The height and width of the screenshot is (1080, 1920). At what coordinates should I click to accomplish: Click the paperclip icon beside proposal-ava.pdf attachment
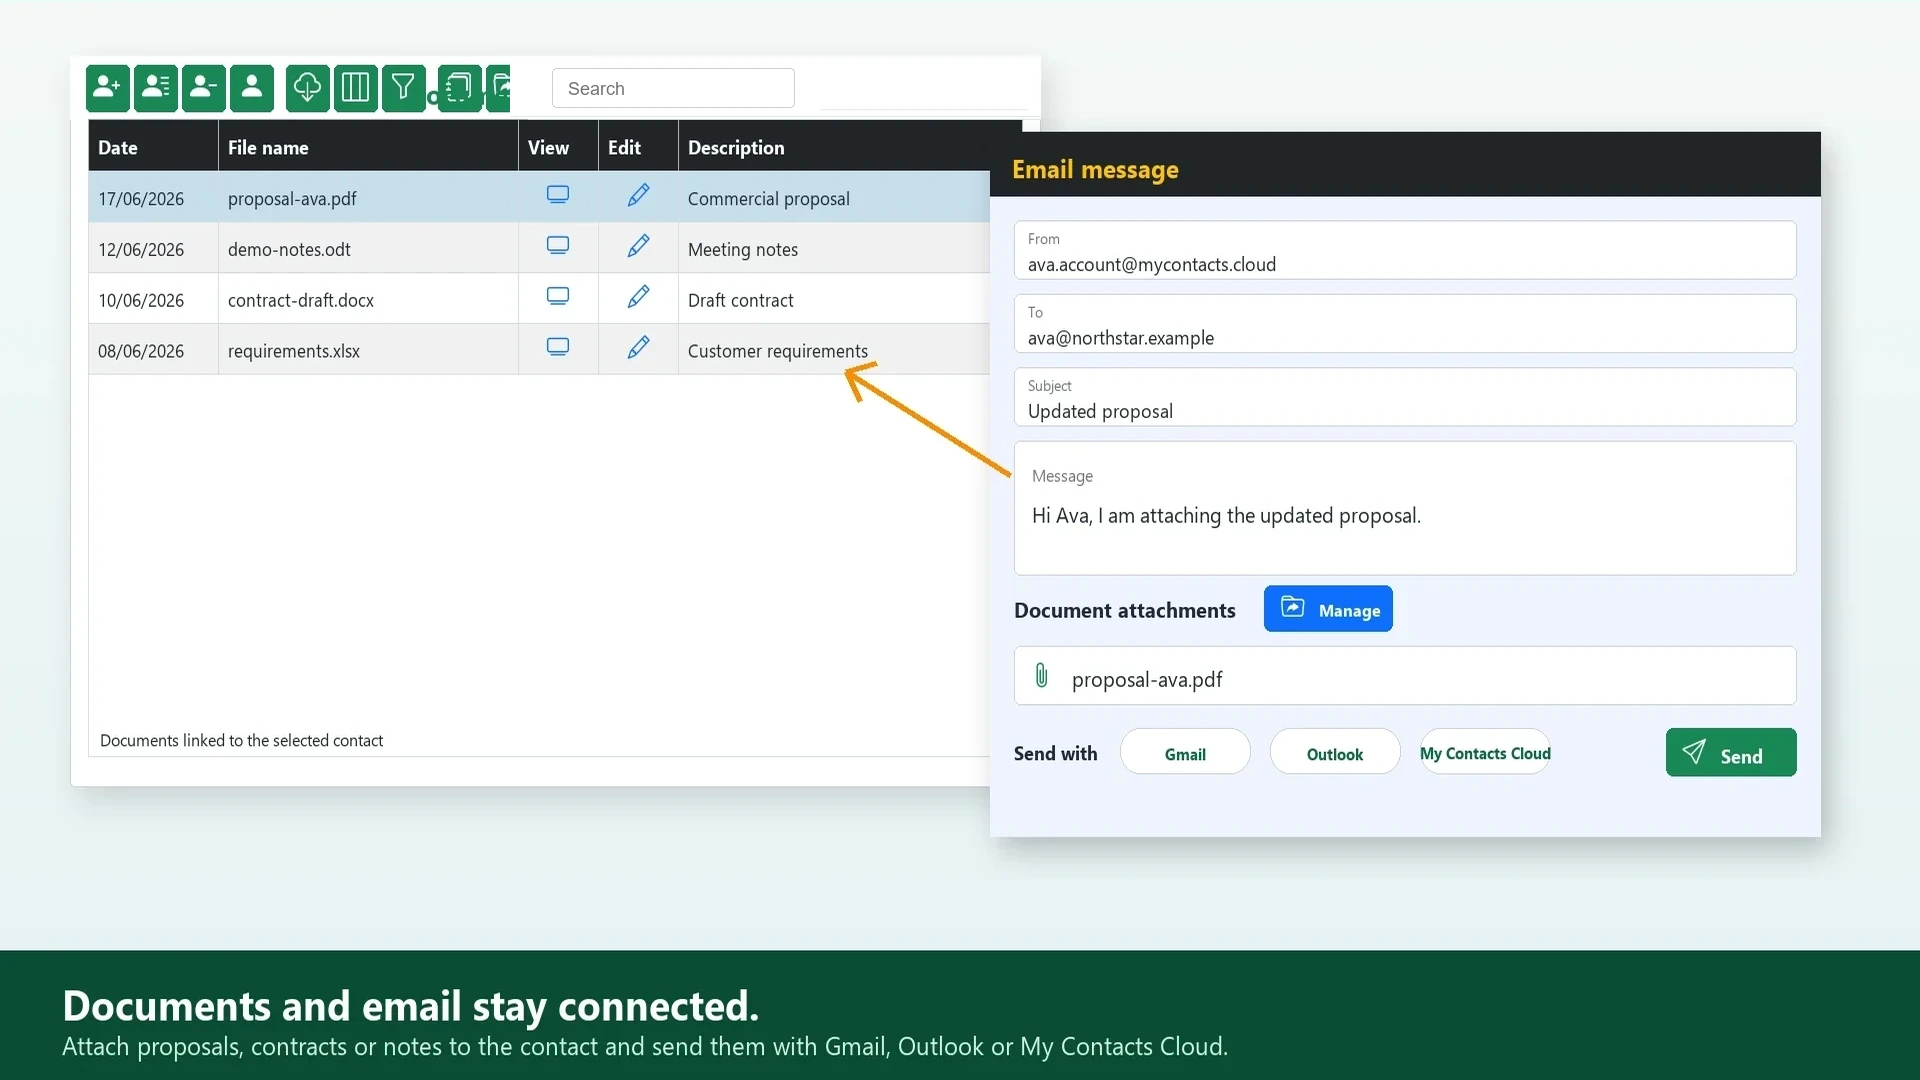1041,676
